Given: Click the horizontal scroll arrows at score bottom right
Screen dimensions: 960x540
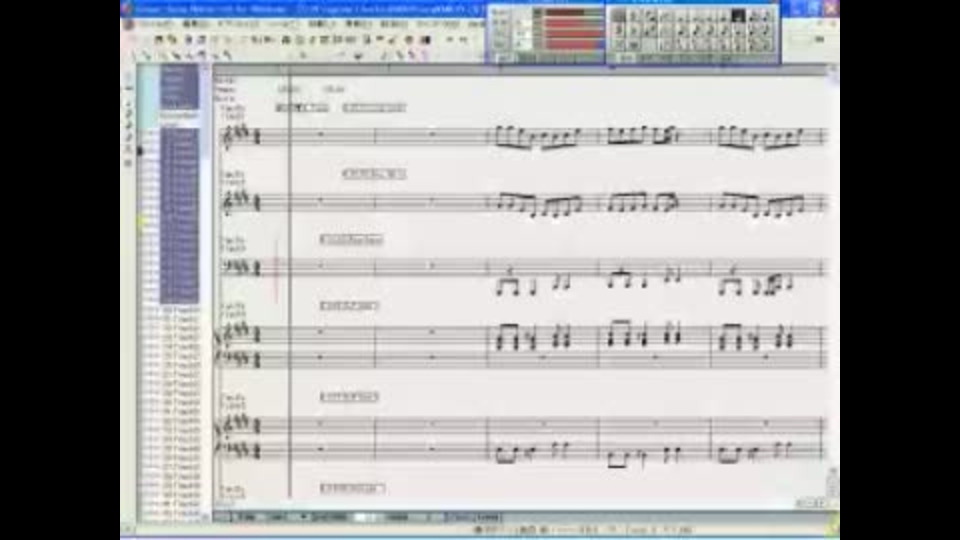Looking at the screenshot, I should [812, 503].
